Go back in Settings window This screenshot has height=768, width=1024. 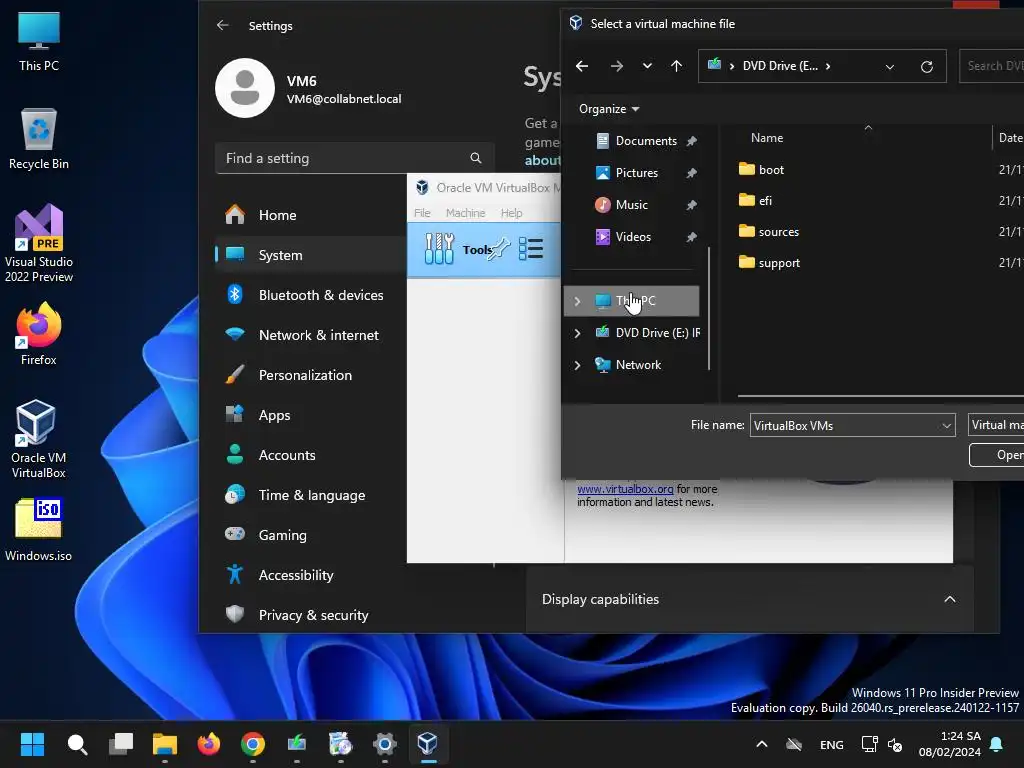pyautogui.click(x=223, y=25)
